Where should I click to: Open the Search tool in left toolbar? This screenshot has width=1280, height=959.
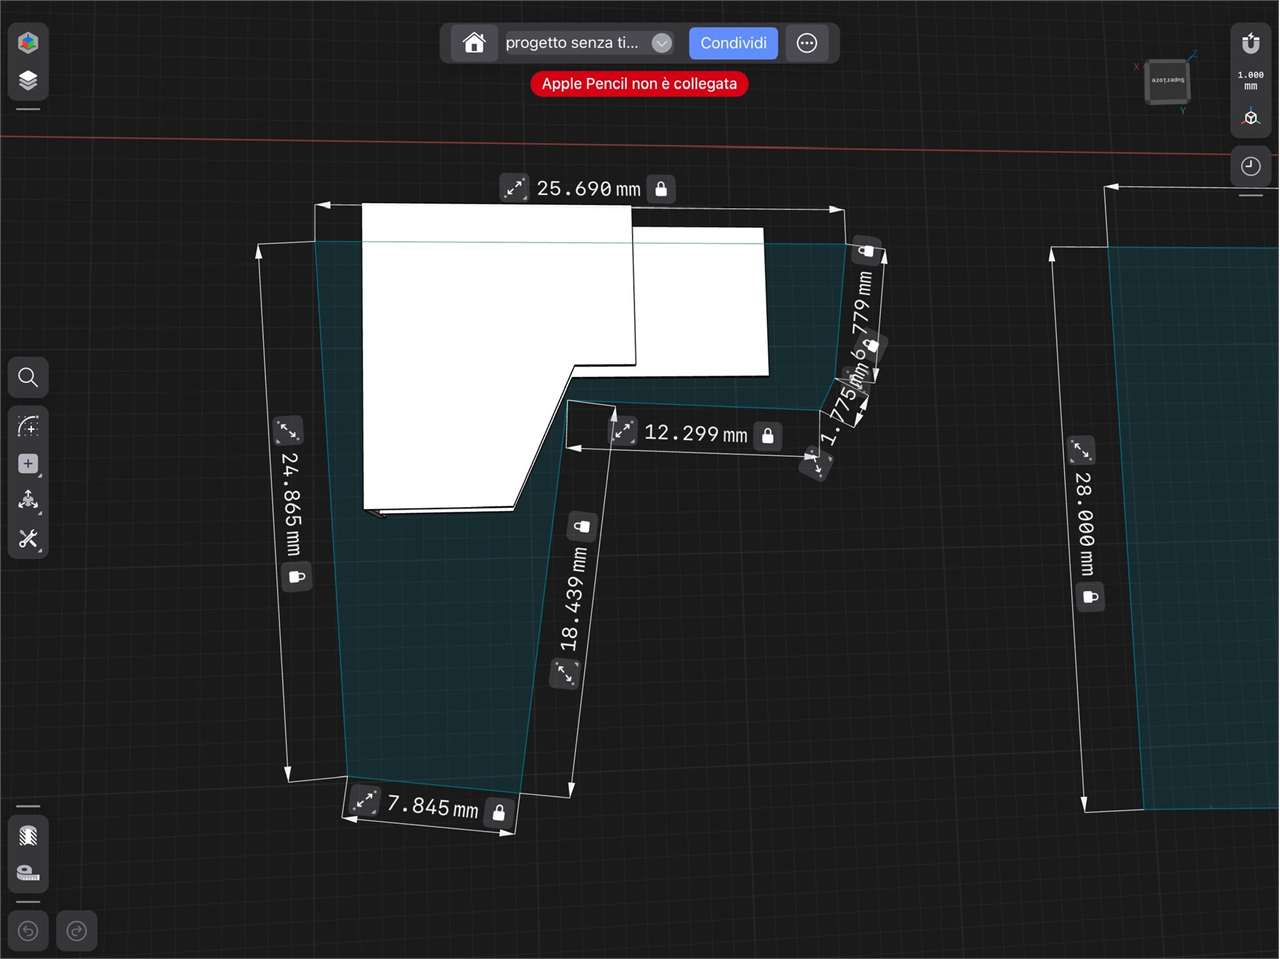point(28,377)
